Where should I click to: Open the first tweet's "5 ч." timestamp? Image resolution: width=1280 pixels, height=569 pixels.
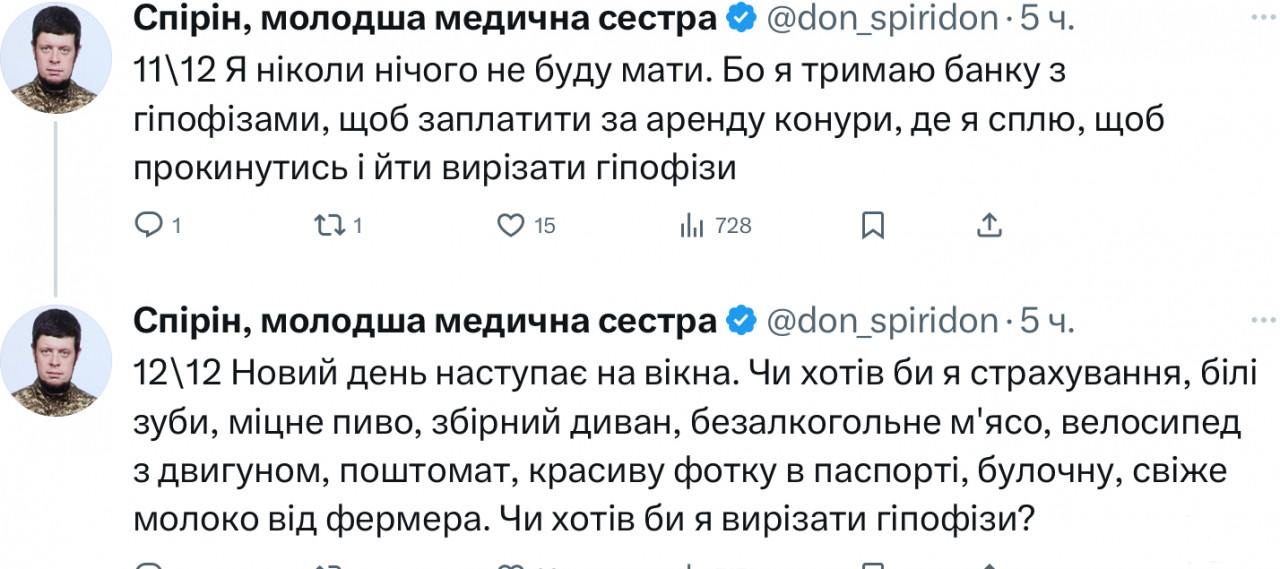1047,18
